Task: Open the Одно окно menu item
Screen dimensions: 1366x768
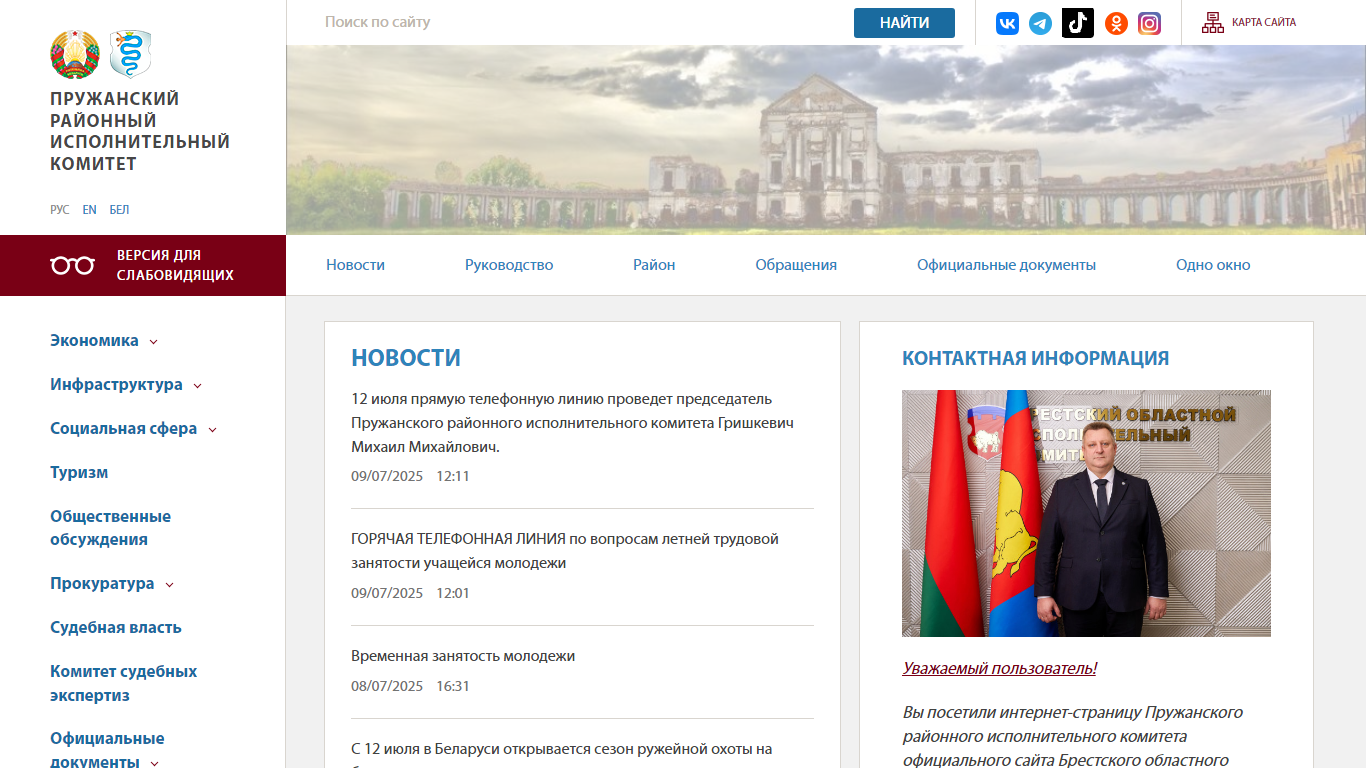Action: tap(1213, 265)
